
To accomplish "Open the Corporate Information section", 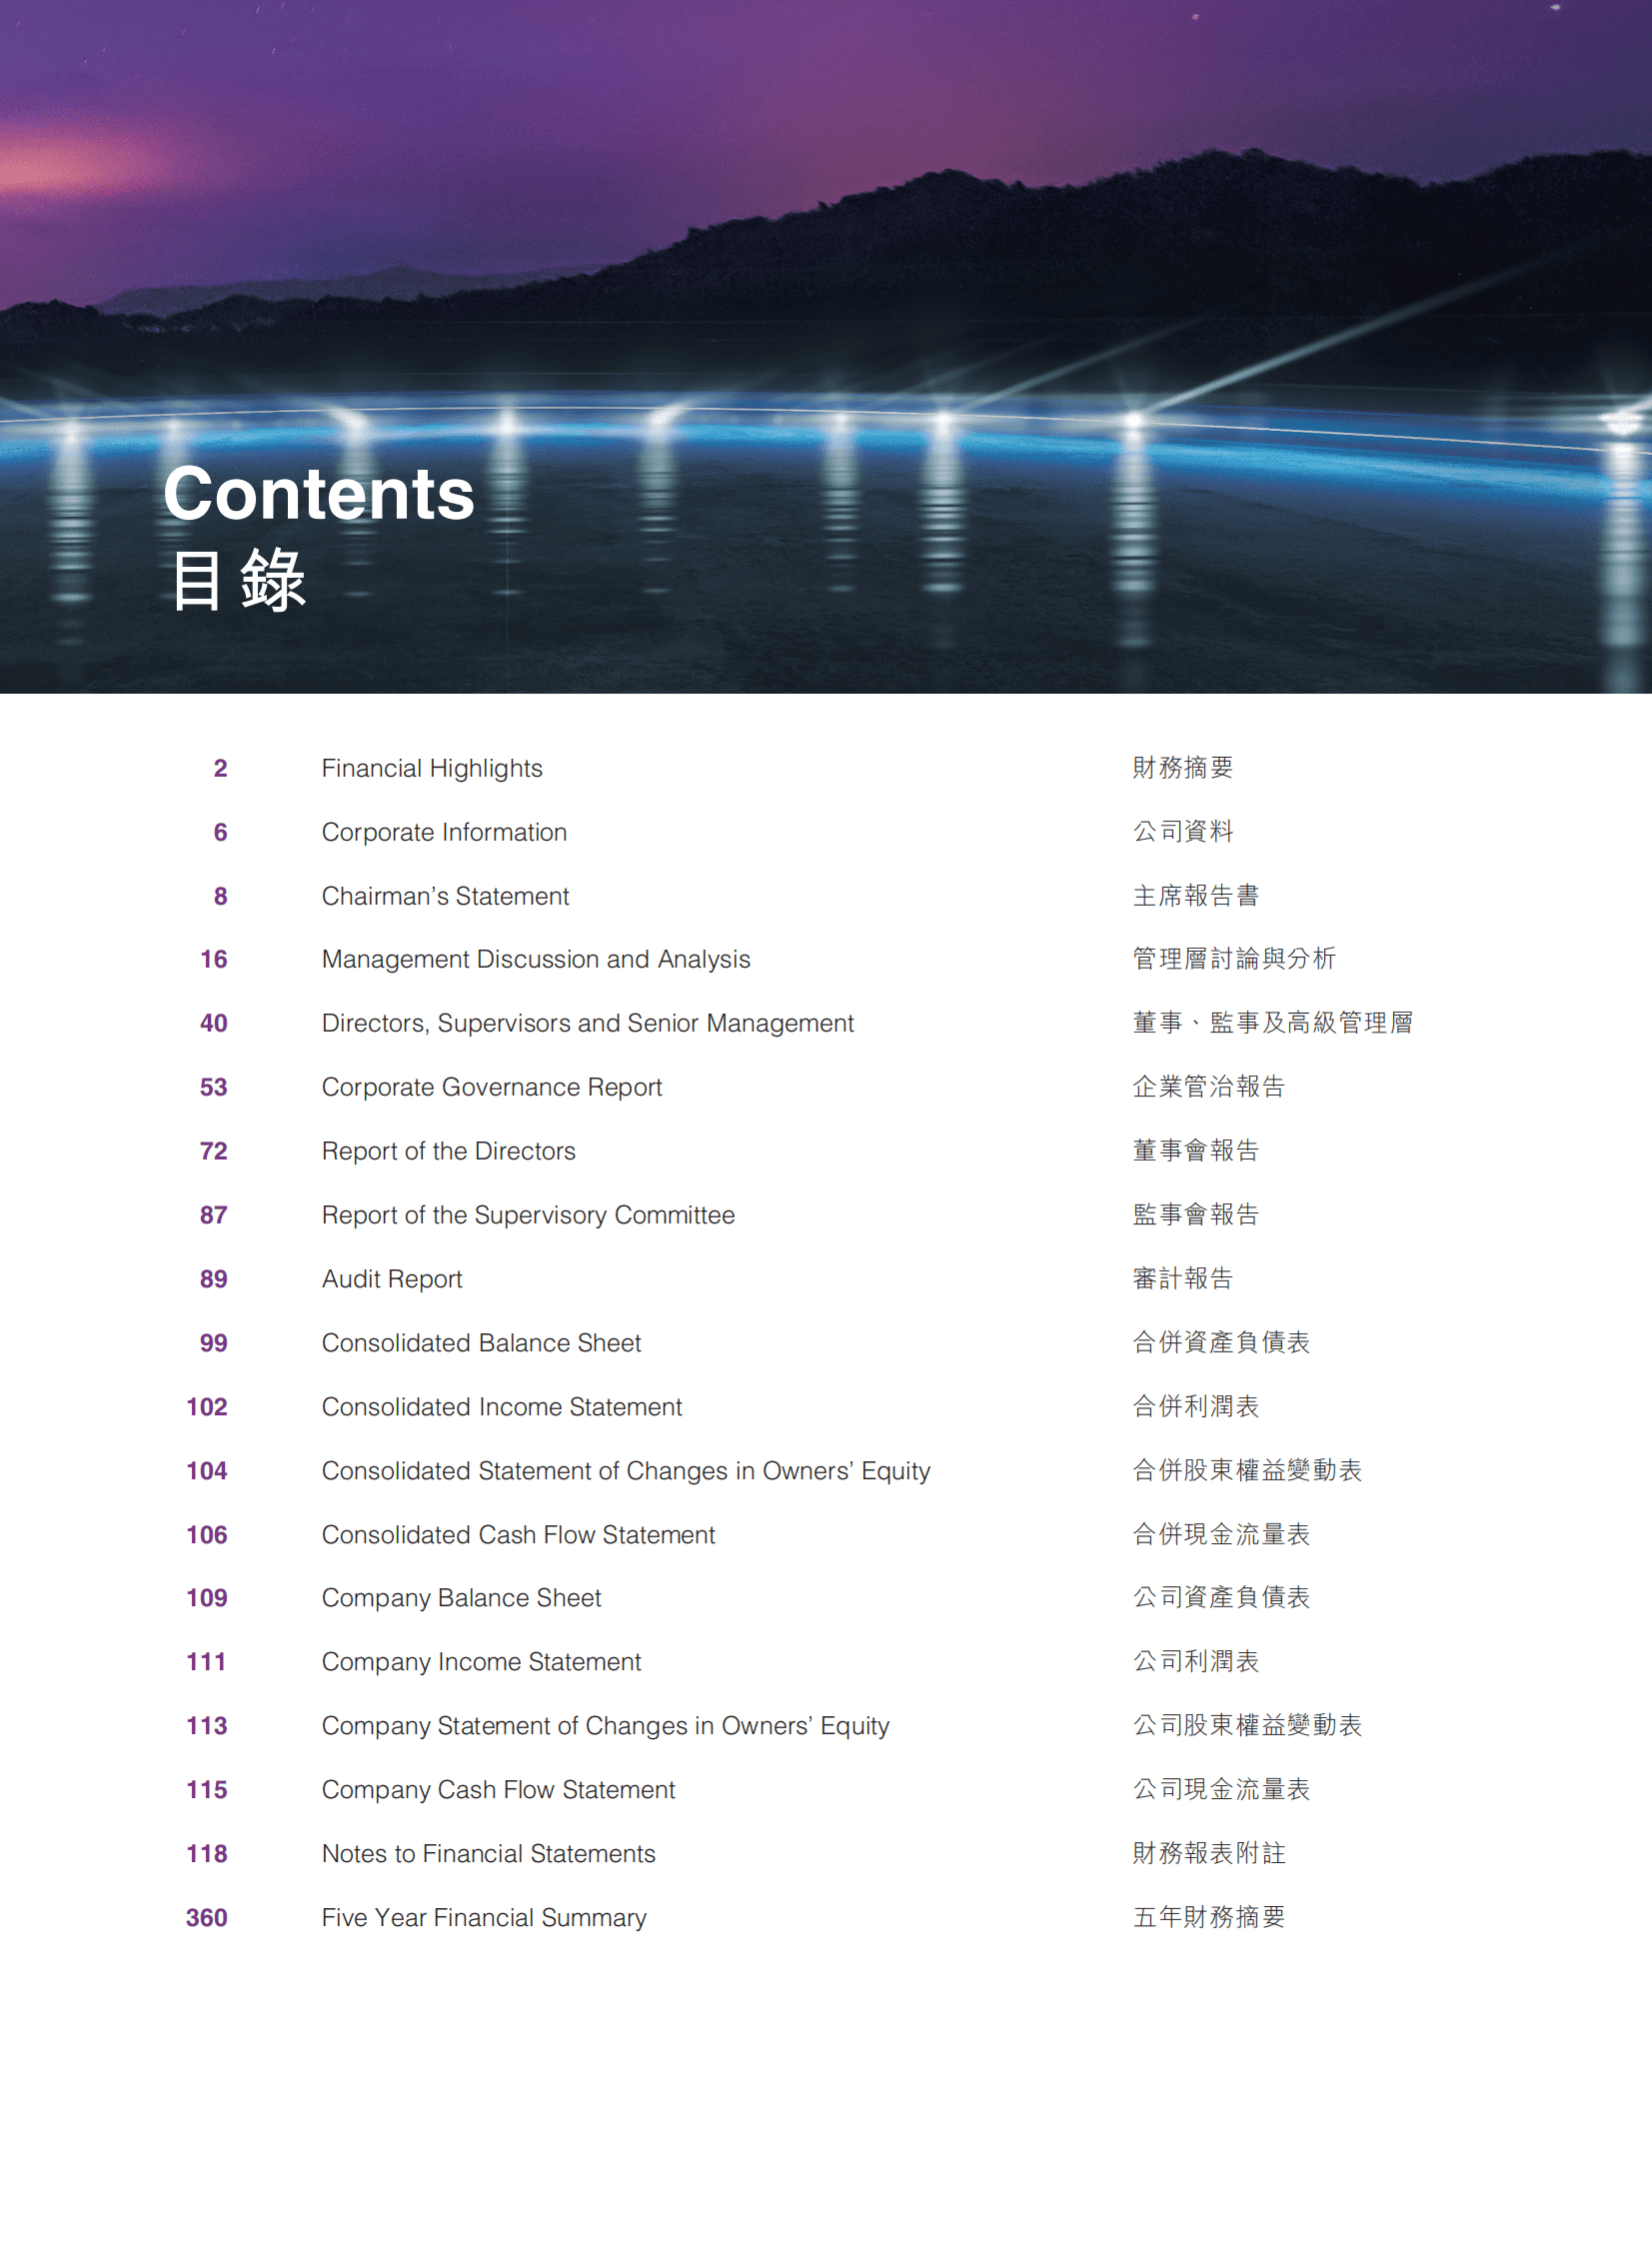I will pyautogui.click(x=444, y=832).
